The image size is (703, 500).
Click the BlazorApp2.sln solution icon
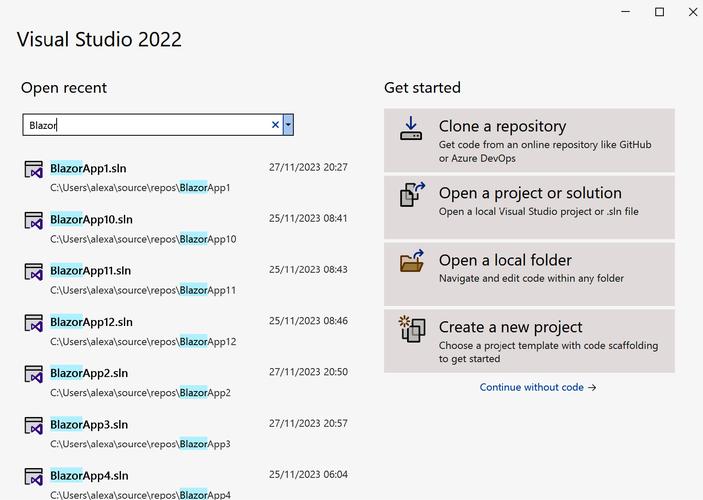(34, 374)
